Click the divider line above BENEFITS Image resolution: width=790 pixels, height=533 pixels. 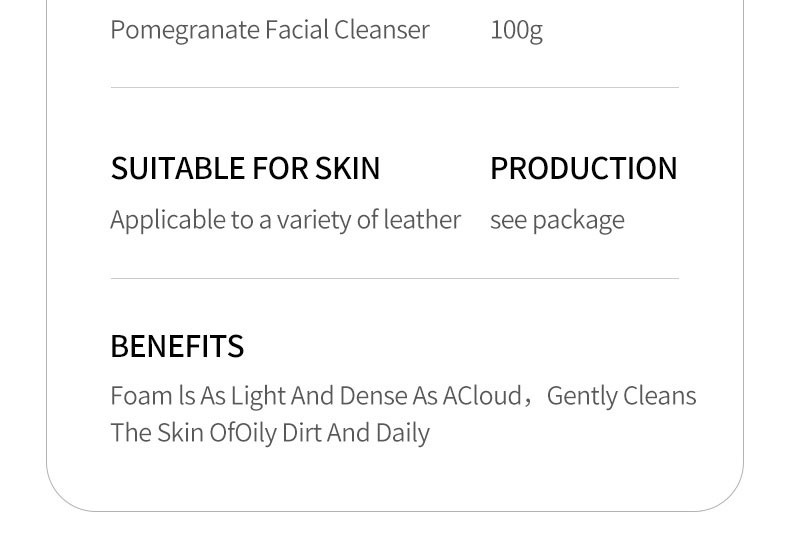click(x=394, y=278)
